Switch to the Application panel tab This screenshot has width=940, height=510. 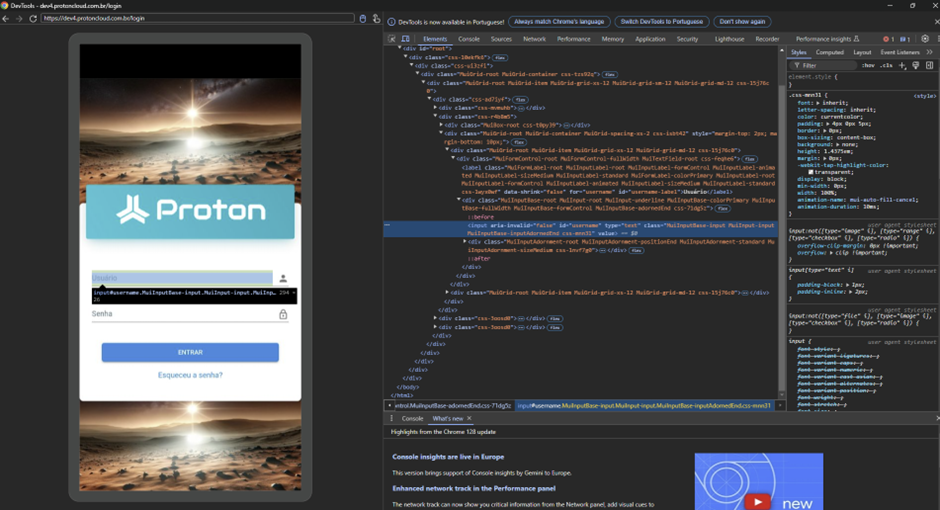(650, 39)
